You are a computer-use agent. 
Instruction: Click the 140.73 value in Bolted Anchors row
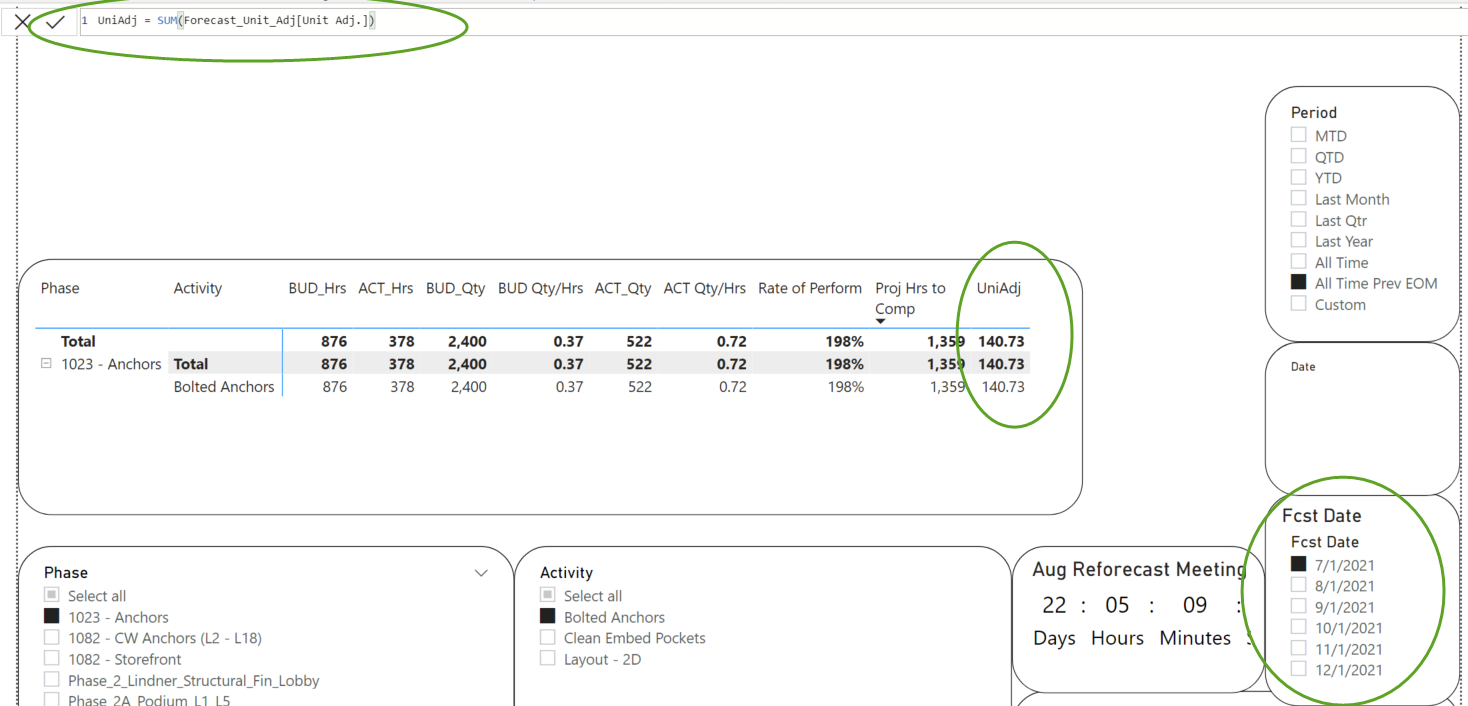click(1003, 387)
